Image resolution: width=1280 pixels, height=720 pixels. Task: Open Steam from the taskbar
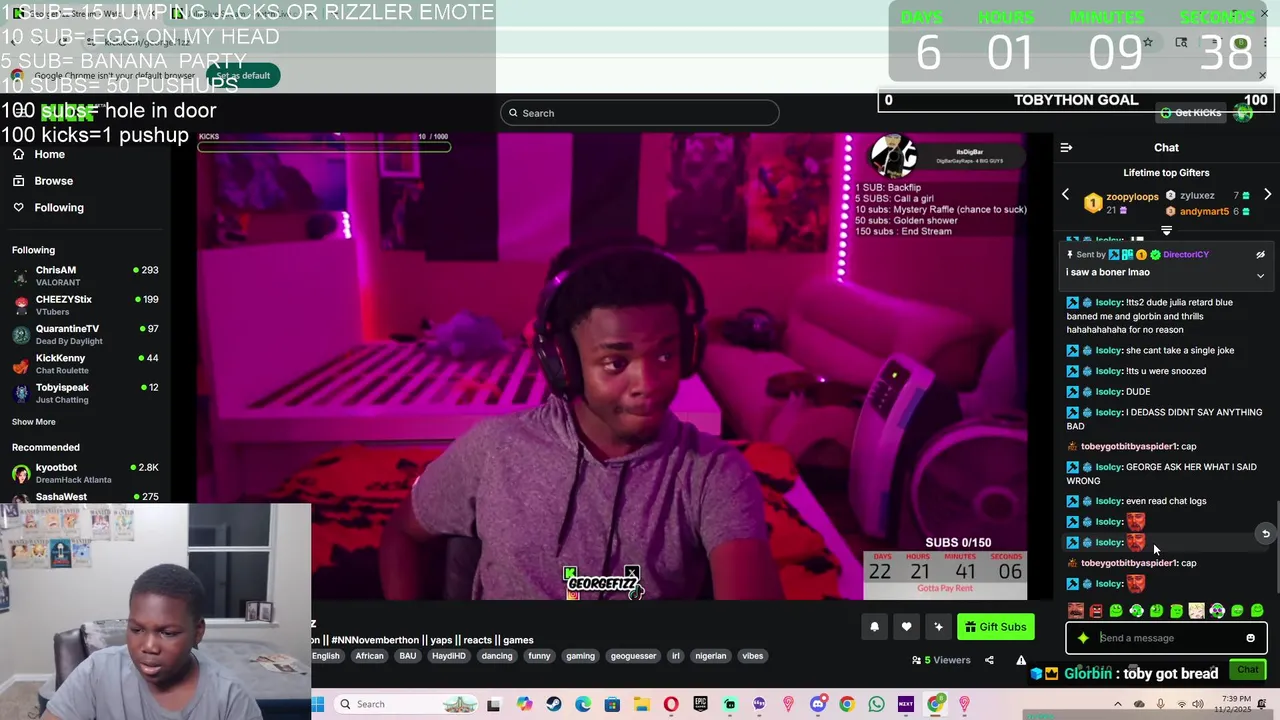[x=553, y=704]
